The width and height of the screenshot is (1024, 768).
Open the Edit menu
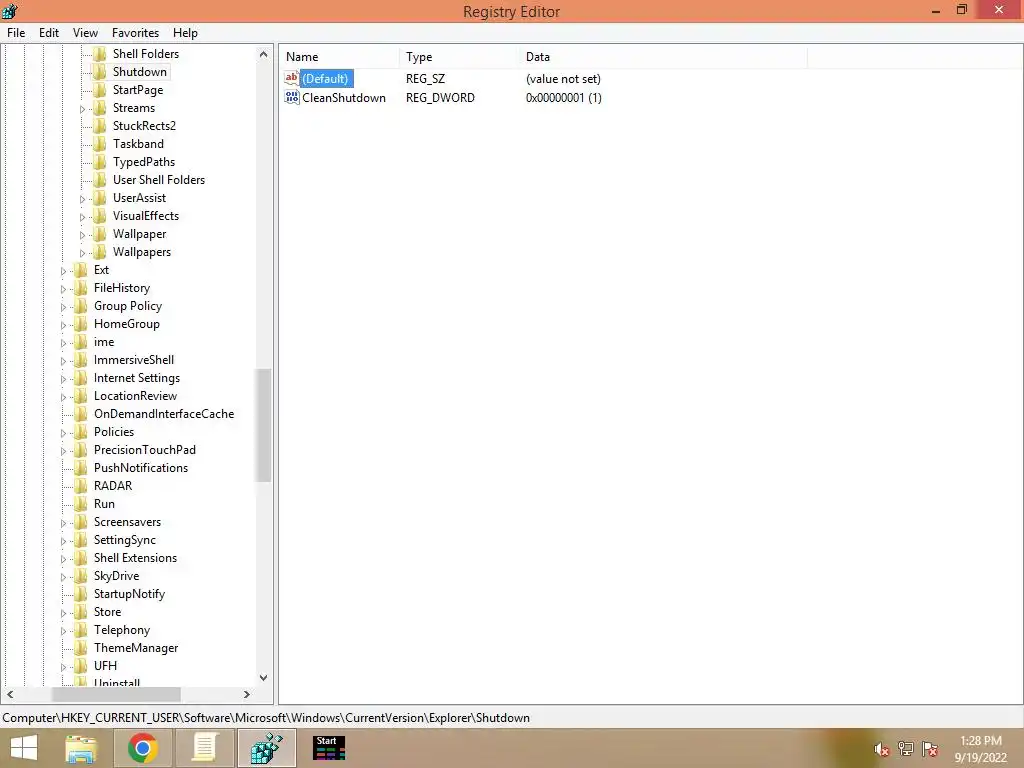(x=49, y=33)
